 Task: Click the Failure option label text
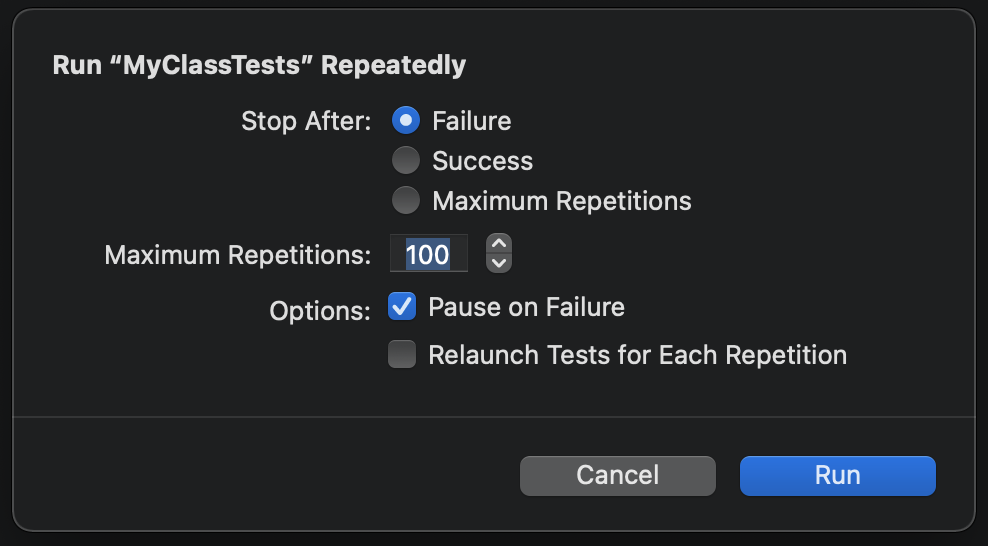(x=471, y=121)
